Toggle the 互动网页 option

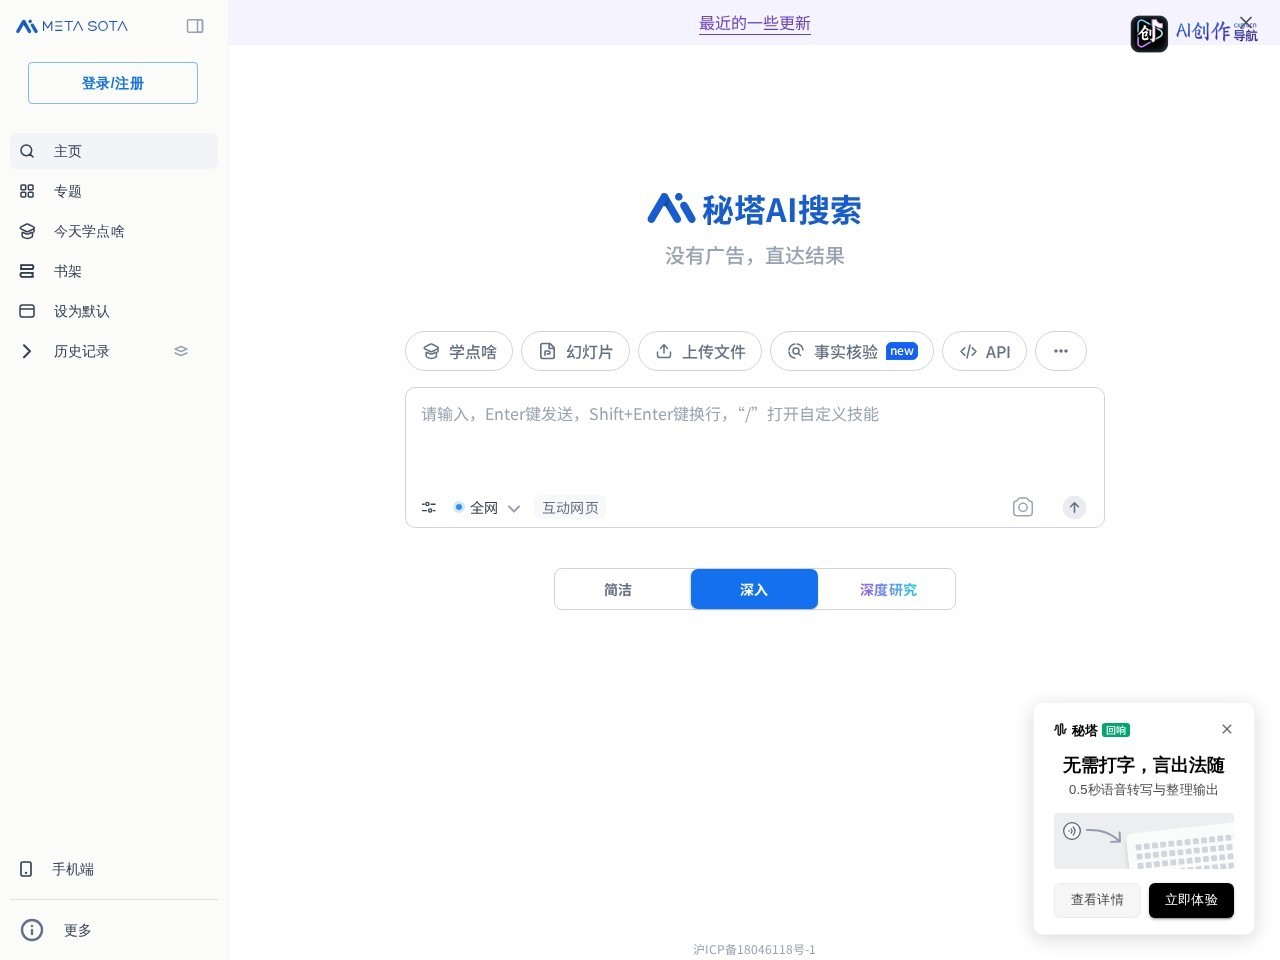(x=570, y=508)
